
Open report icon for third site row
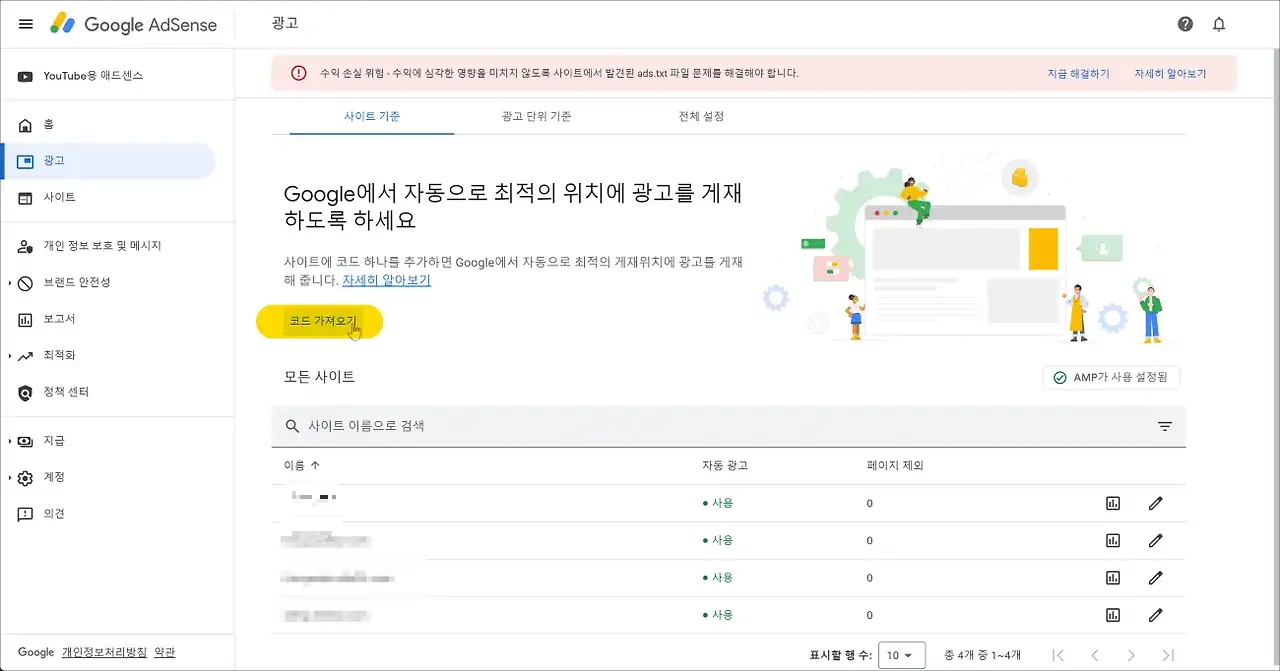[x=1113, y=577]
